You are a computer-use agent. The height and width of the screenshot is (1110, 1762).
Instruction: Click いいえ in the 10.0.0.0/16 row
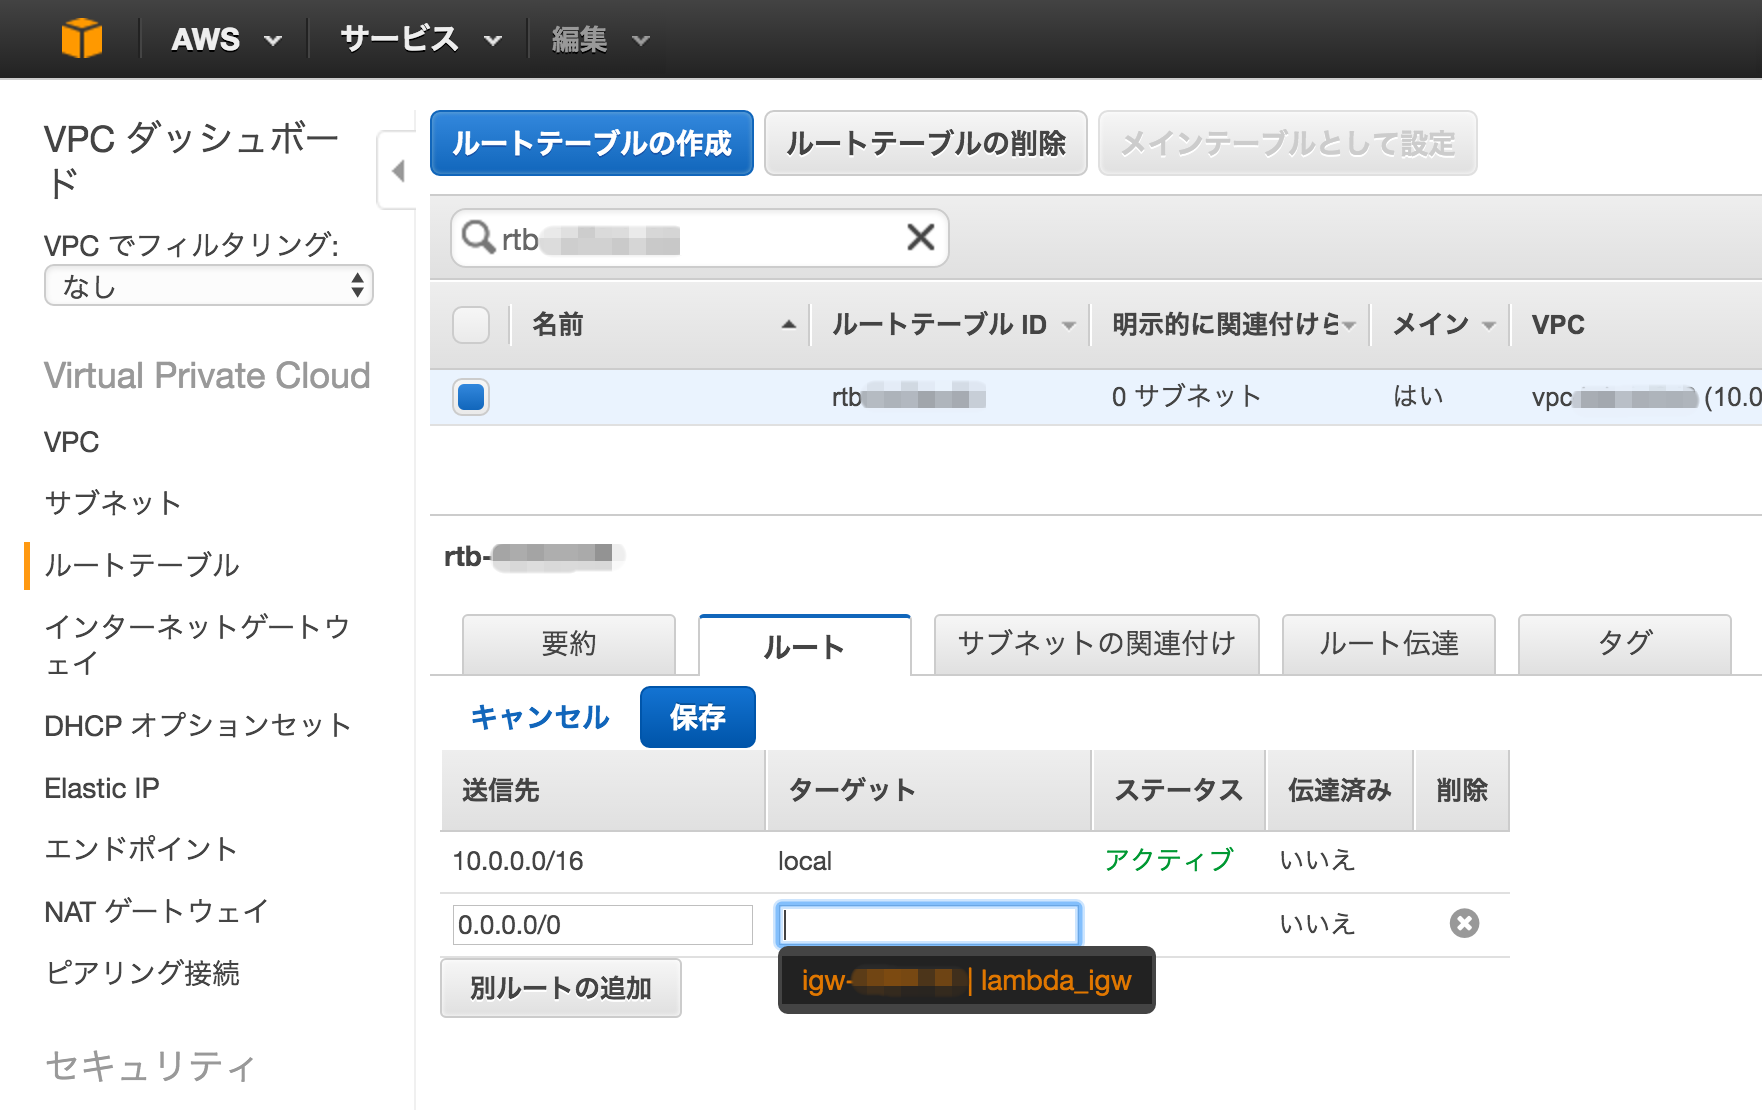1317,860
